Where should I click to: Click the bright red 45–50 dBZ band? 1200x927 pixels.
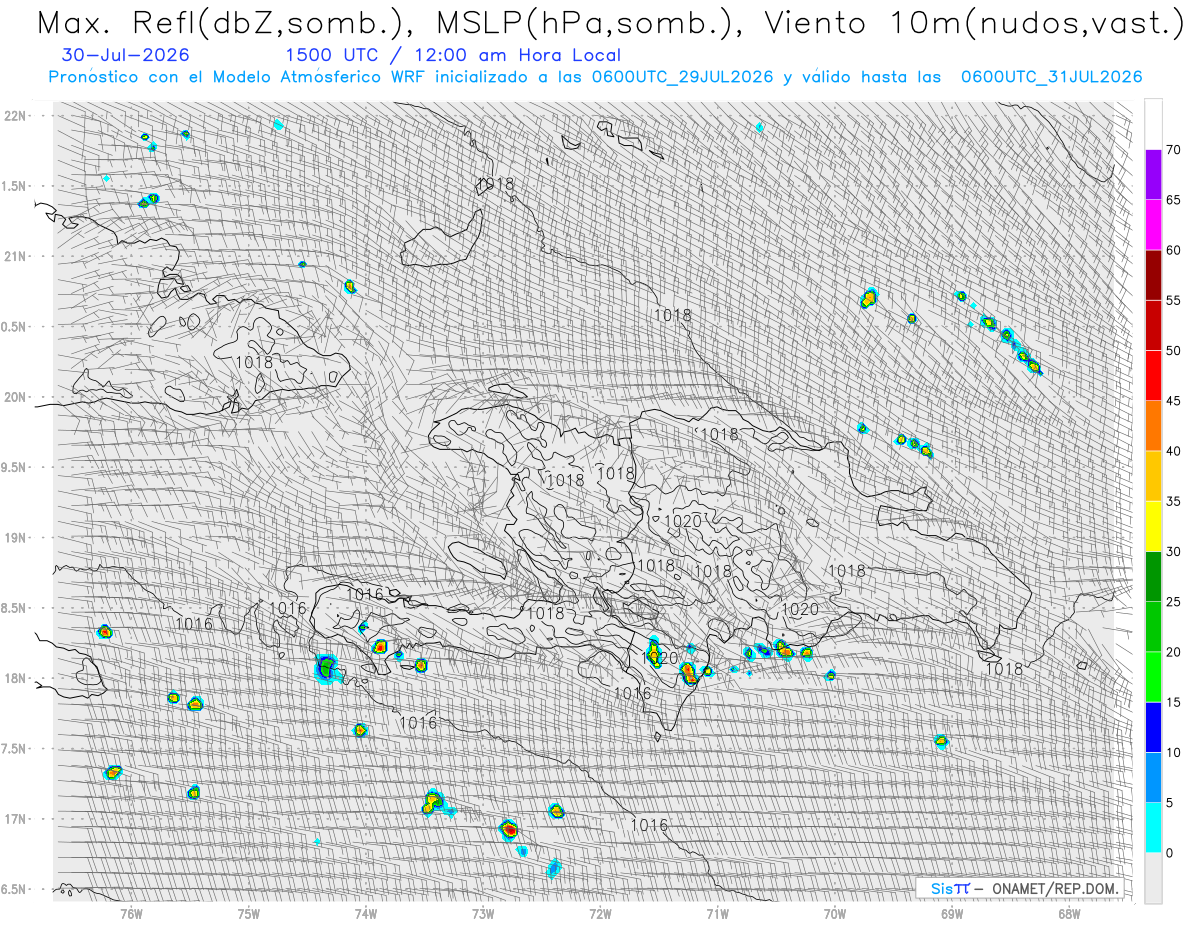click(x=1153, y=375)
